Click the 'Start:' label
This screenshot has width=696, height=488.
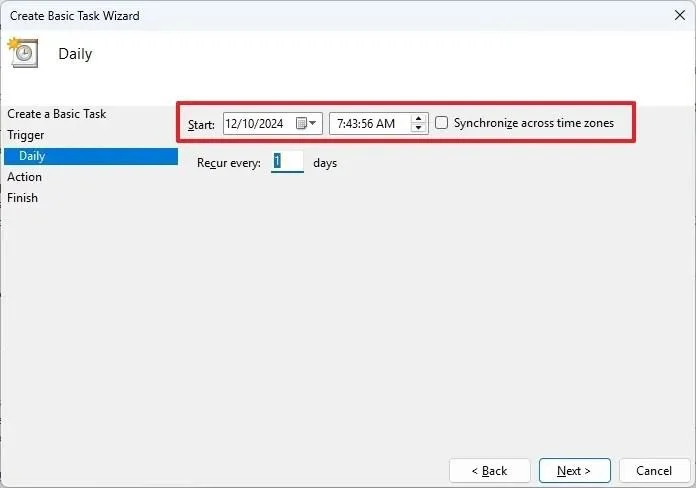point(201,125)
